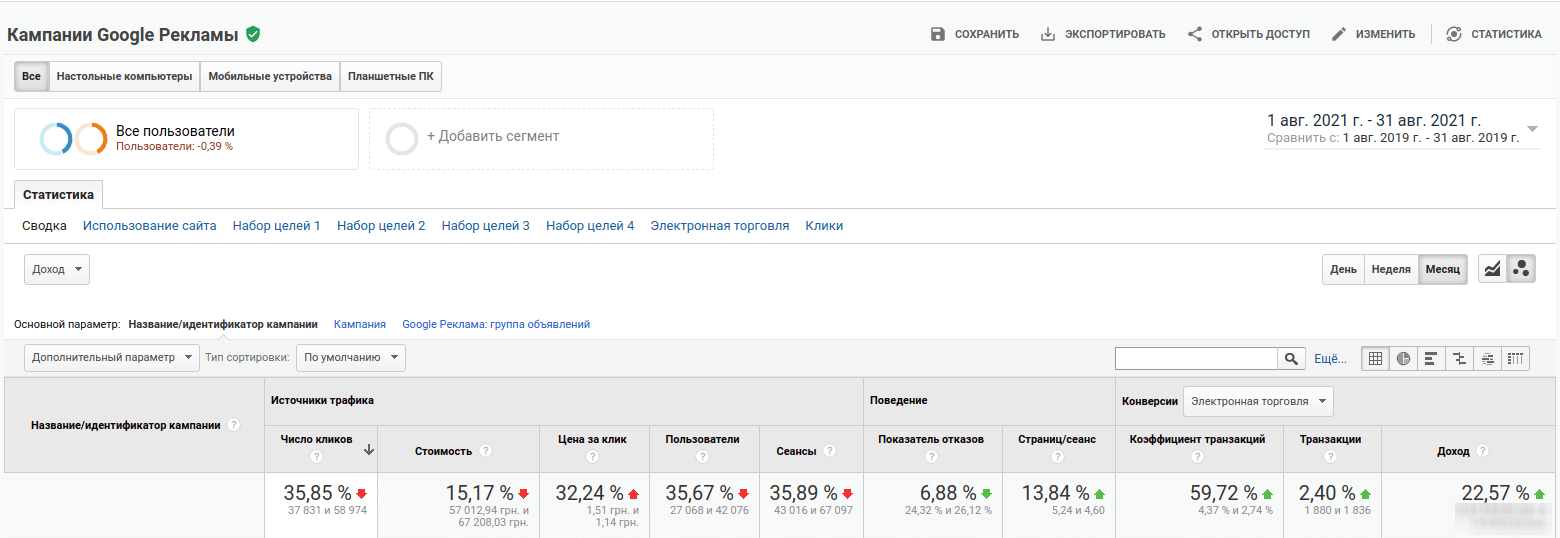Image resolution: width=1560 pixels, height=538 pixels.
Task: Export the report via ЭКСПОРТИРОВАТЬ
Action: coord(1103,34)
